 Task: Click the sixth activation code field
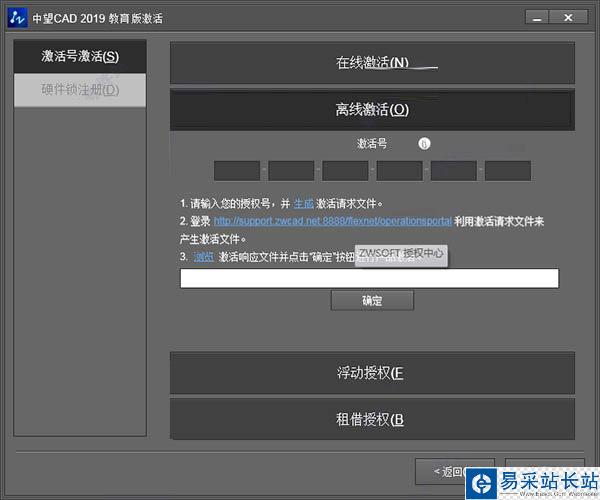coord(508,171)
